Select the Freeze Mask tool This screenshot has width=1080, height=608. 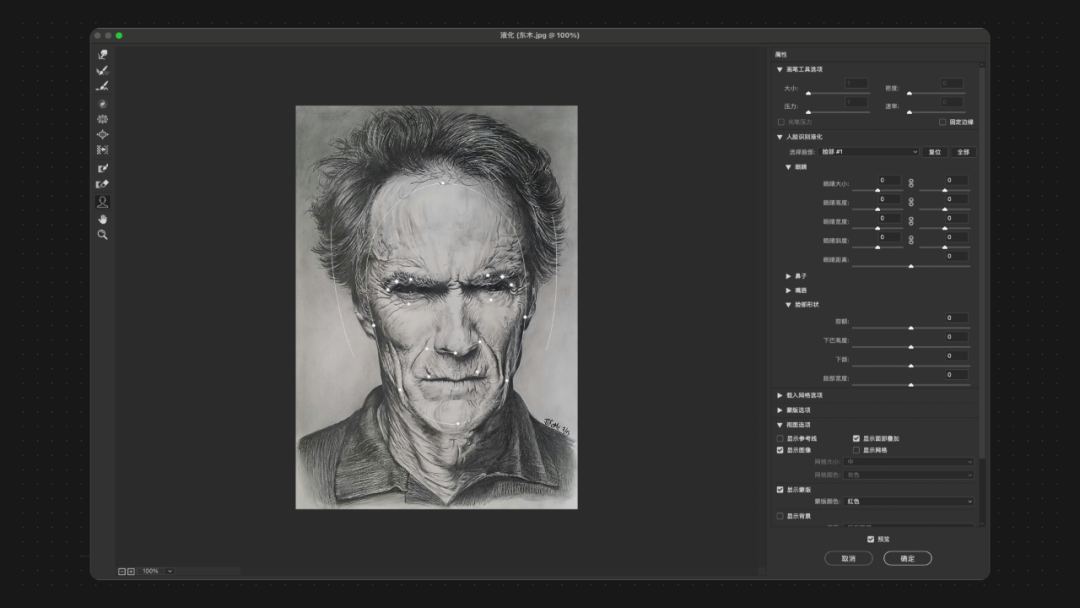click(102, 168)
